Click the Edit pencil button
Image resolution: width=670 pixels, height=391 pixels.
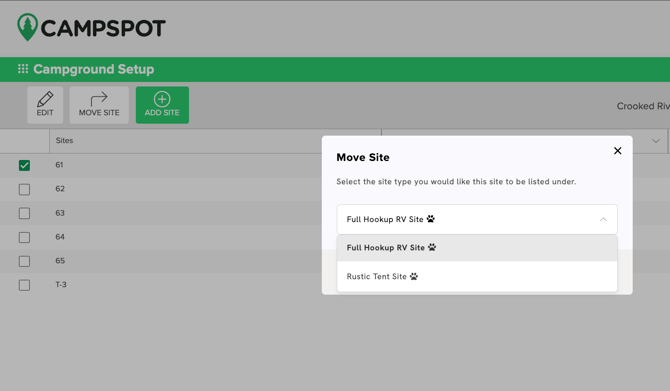(x=45, y=105)
